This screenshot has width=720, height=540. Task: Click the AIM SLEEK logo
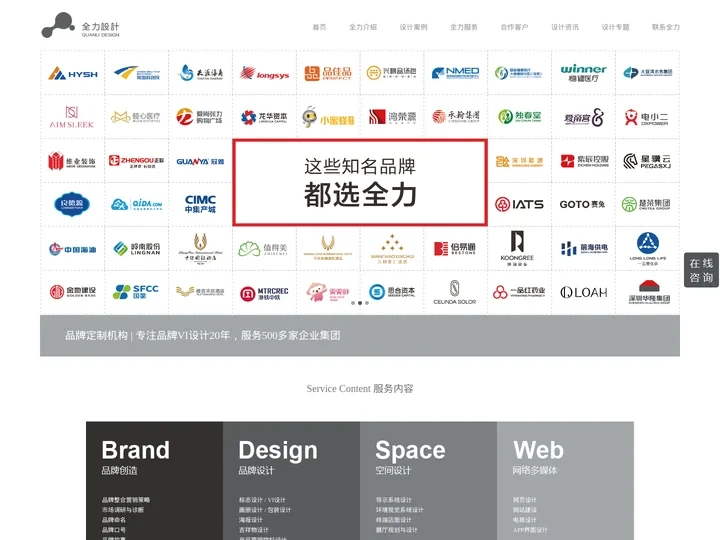coord(72,117)
